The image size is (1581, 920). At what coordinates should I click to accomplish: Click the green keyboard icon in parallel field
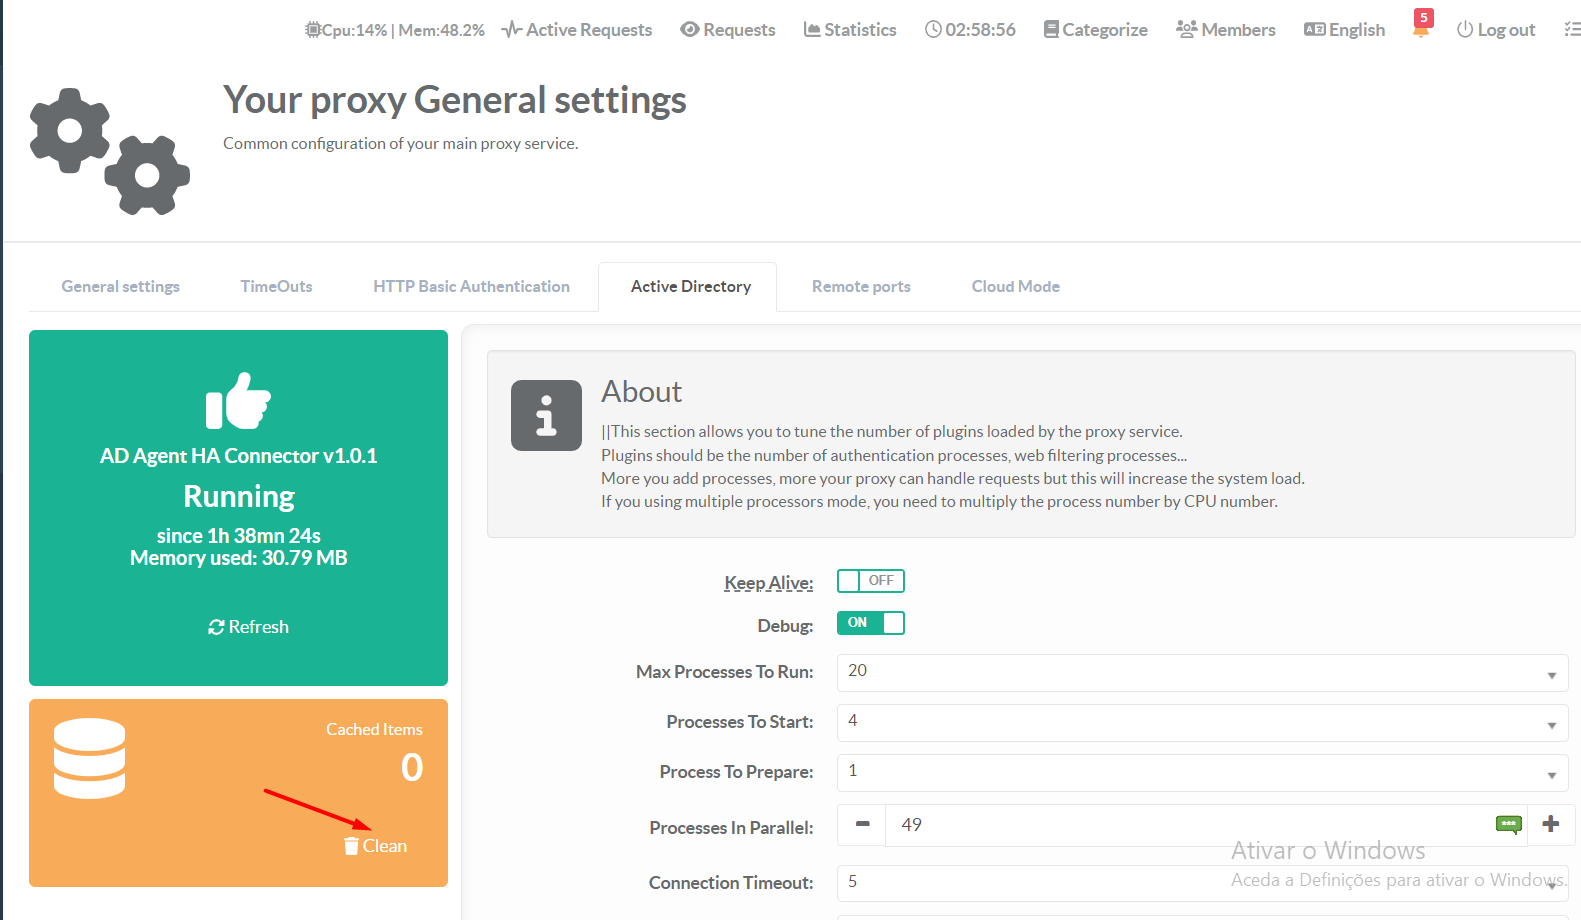coord(1508,825)
